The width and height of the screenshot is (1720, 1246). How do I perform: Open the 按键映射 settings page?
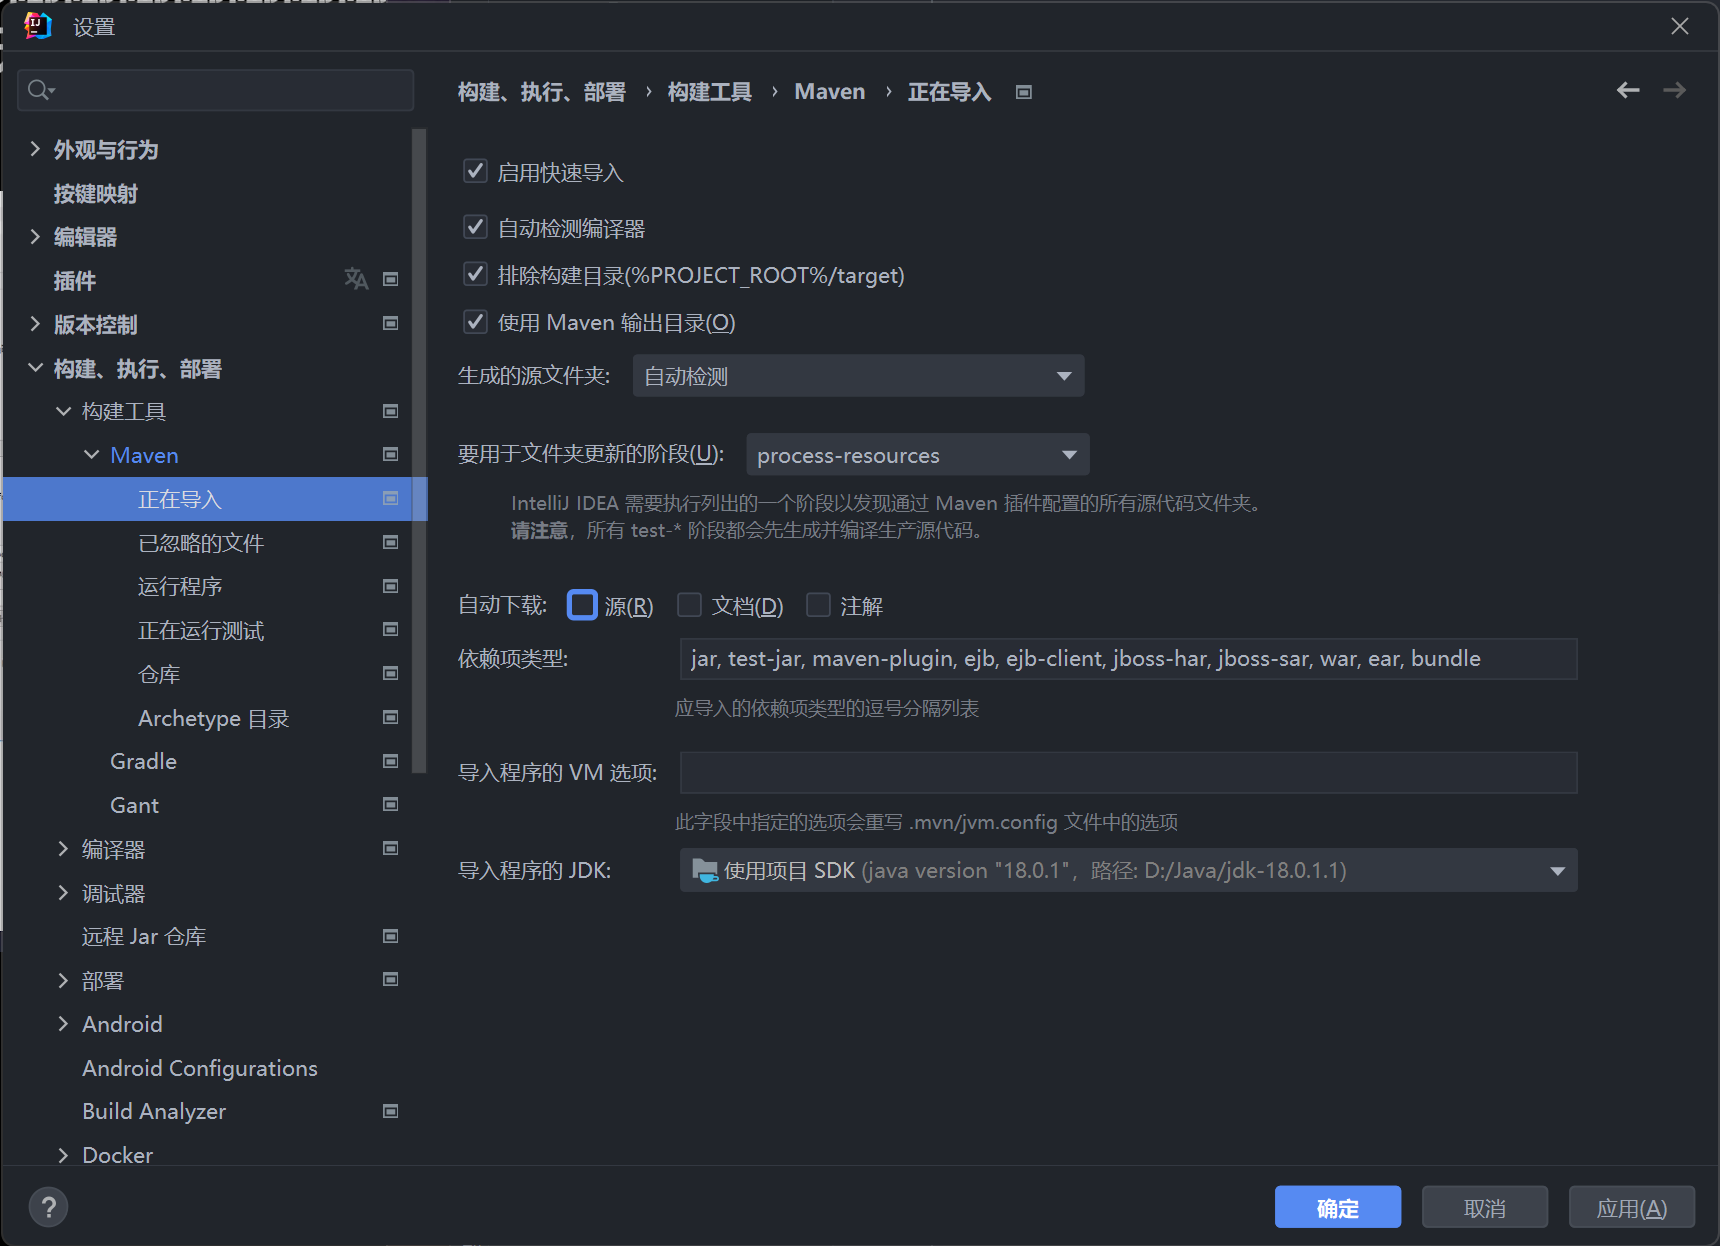click(x=96, y=193)
